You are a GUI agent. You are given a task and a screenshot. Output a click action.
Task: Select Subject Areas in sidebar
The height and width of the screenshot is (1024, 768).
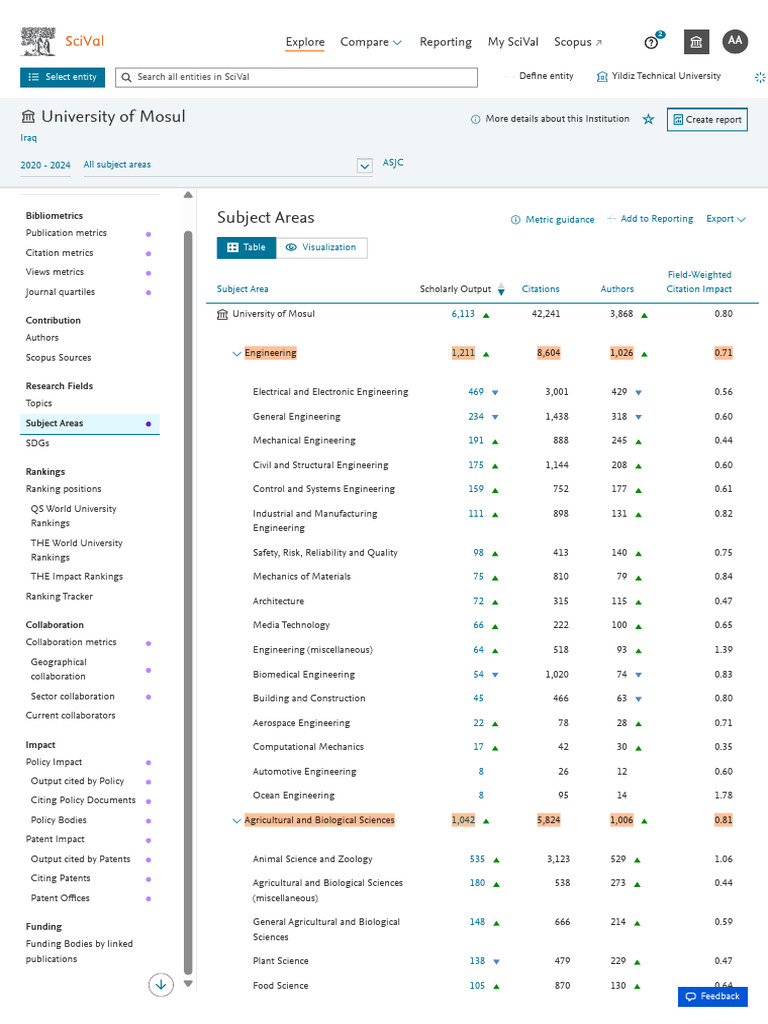[x=89, y=423]
